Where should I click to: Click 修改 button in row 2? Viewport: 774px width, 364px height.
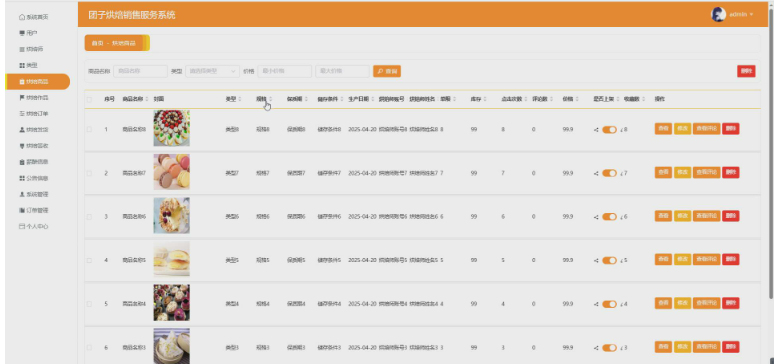point(682,172)
